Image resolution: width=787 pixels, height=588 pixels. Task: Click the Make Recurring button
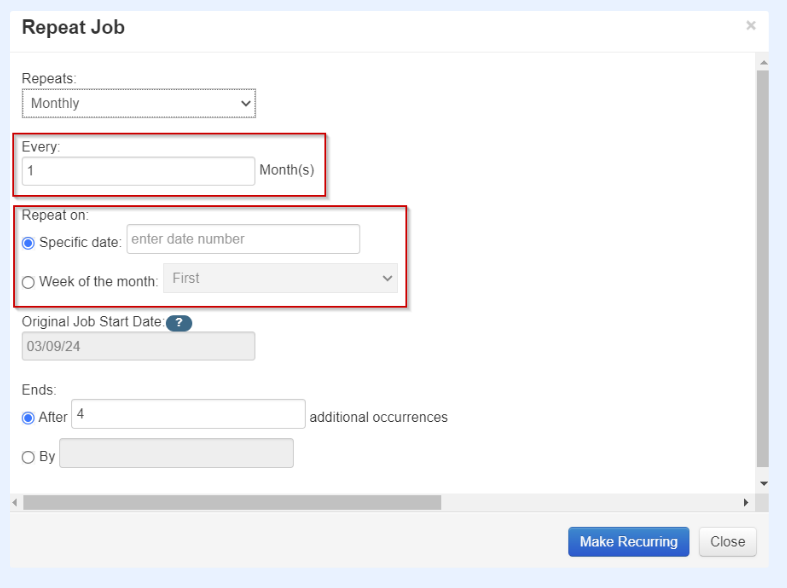coord(628,542)
